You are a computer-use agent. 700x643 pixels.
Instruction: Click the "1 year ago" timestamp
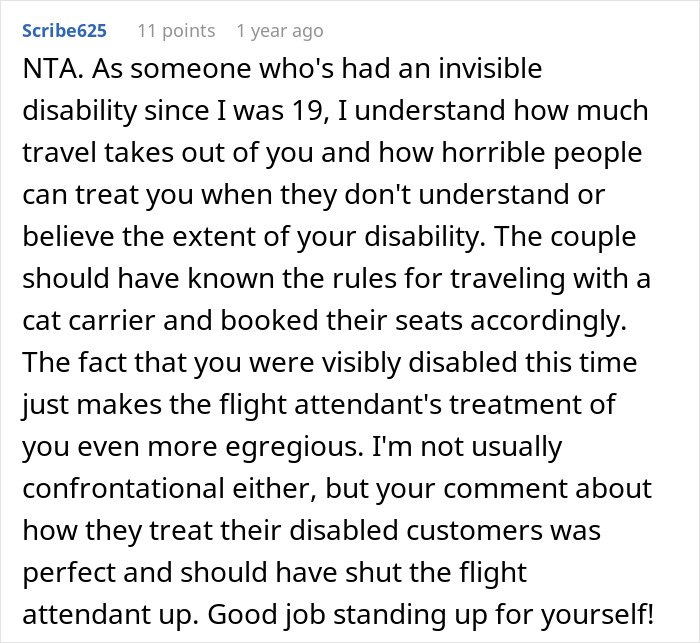pyautogui.click(x=280, y=31)
